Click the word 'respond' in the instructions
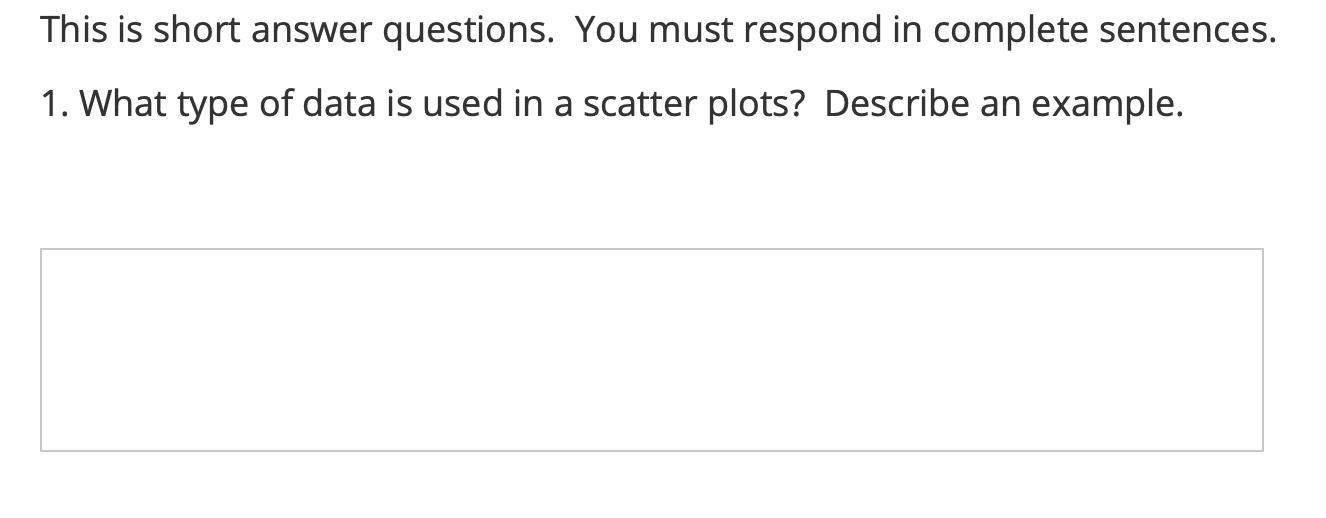The image size is (1326, 518). pos(812,30)
